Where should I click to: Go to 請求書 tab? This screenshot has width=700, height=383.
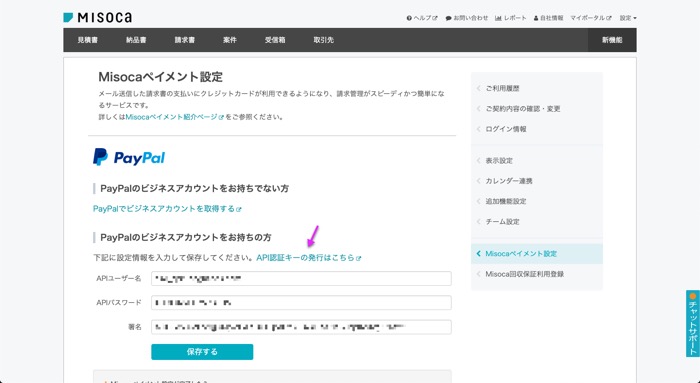185,40
